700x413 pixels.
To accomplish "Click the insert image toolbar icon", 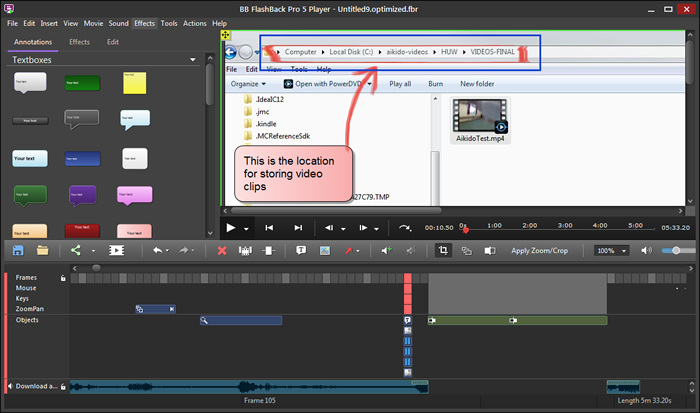I will (325, 250).
